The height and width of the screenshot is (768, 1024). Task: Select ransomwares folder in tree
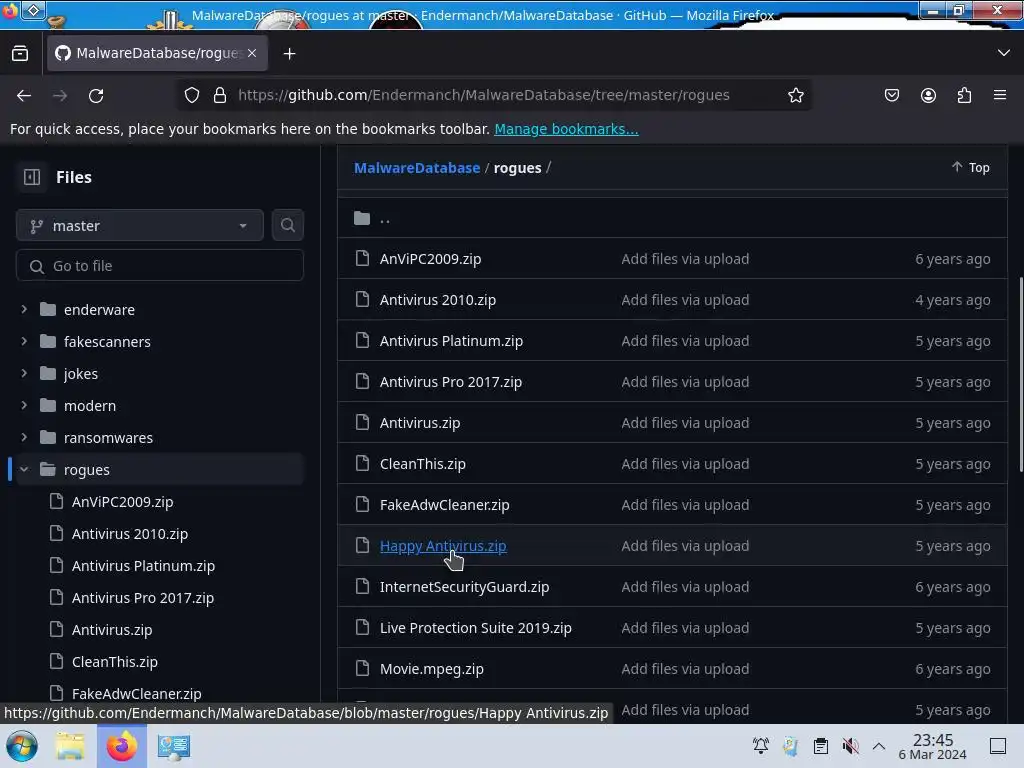pyautogui.click(x=108, y=438)
